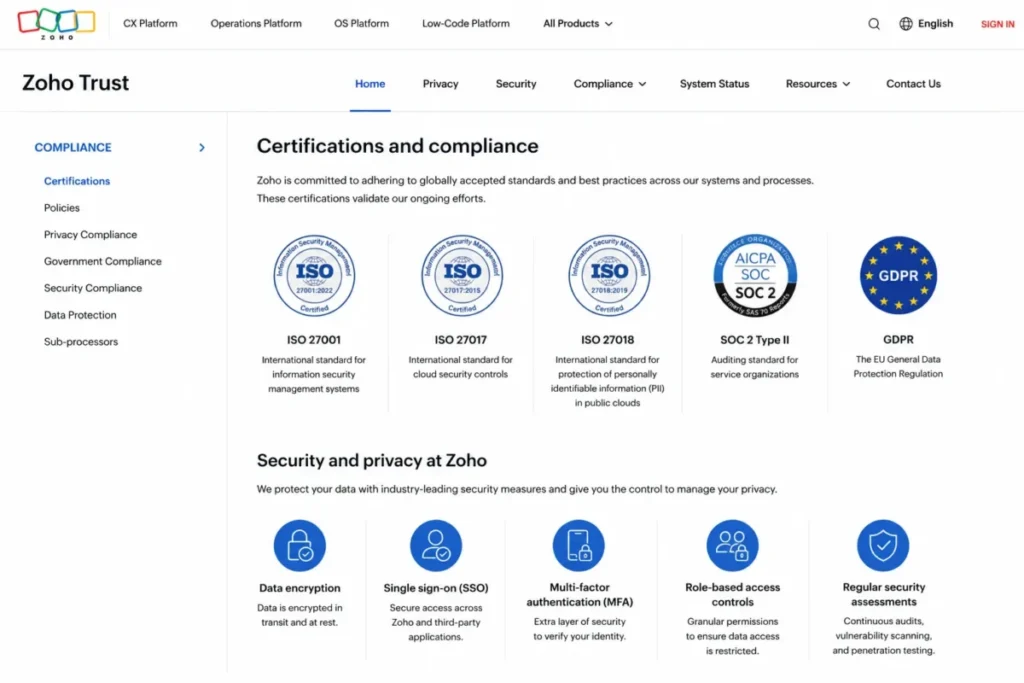Click the Security and privacy at Zoho heading
Image resolution: width=1024 pixels, height=683 pixels.
[x=372, y=460]
